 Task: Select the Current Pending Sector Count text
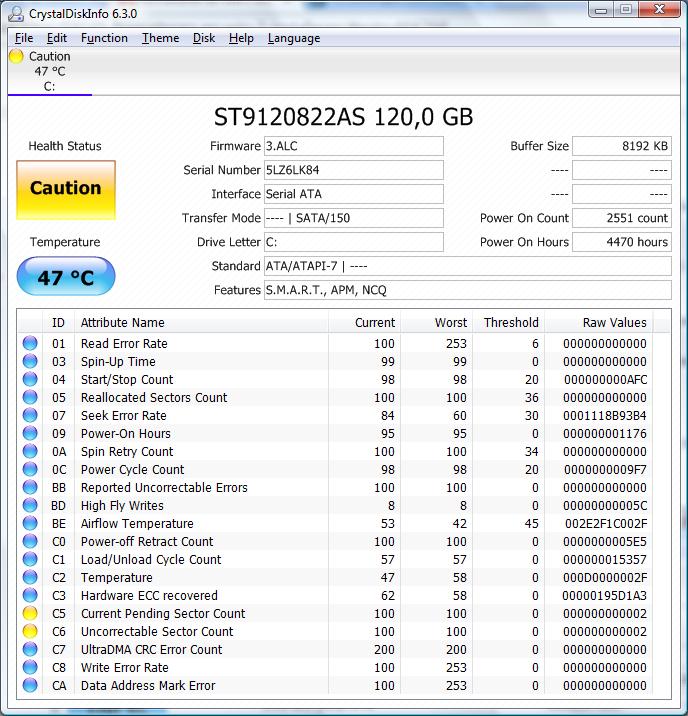[x=163, y=613]
